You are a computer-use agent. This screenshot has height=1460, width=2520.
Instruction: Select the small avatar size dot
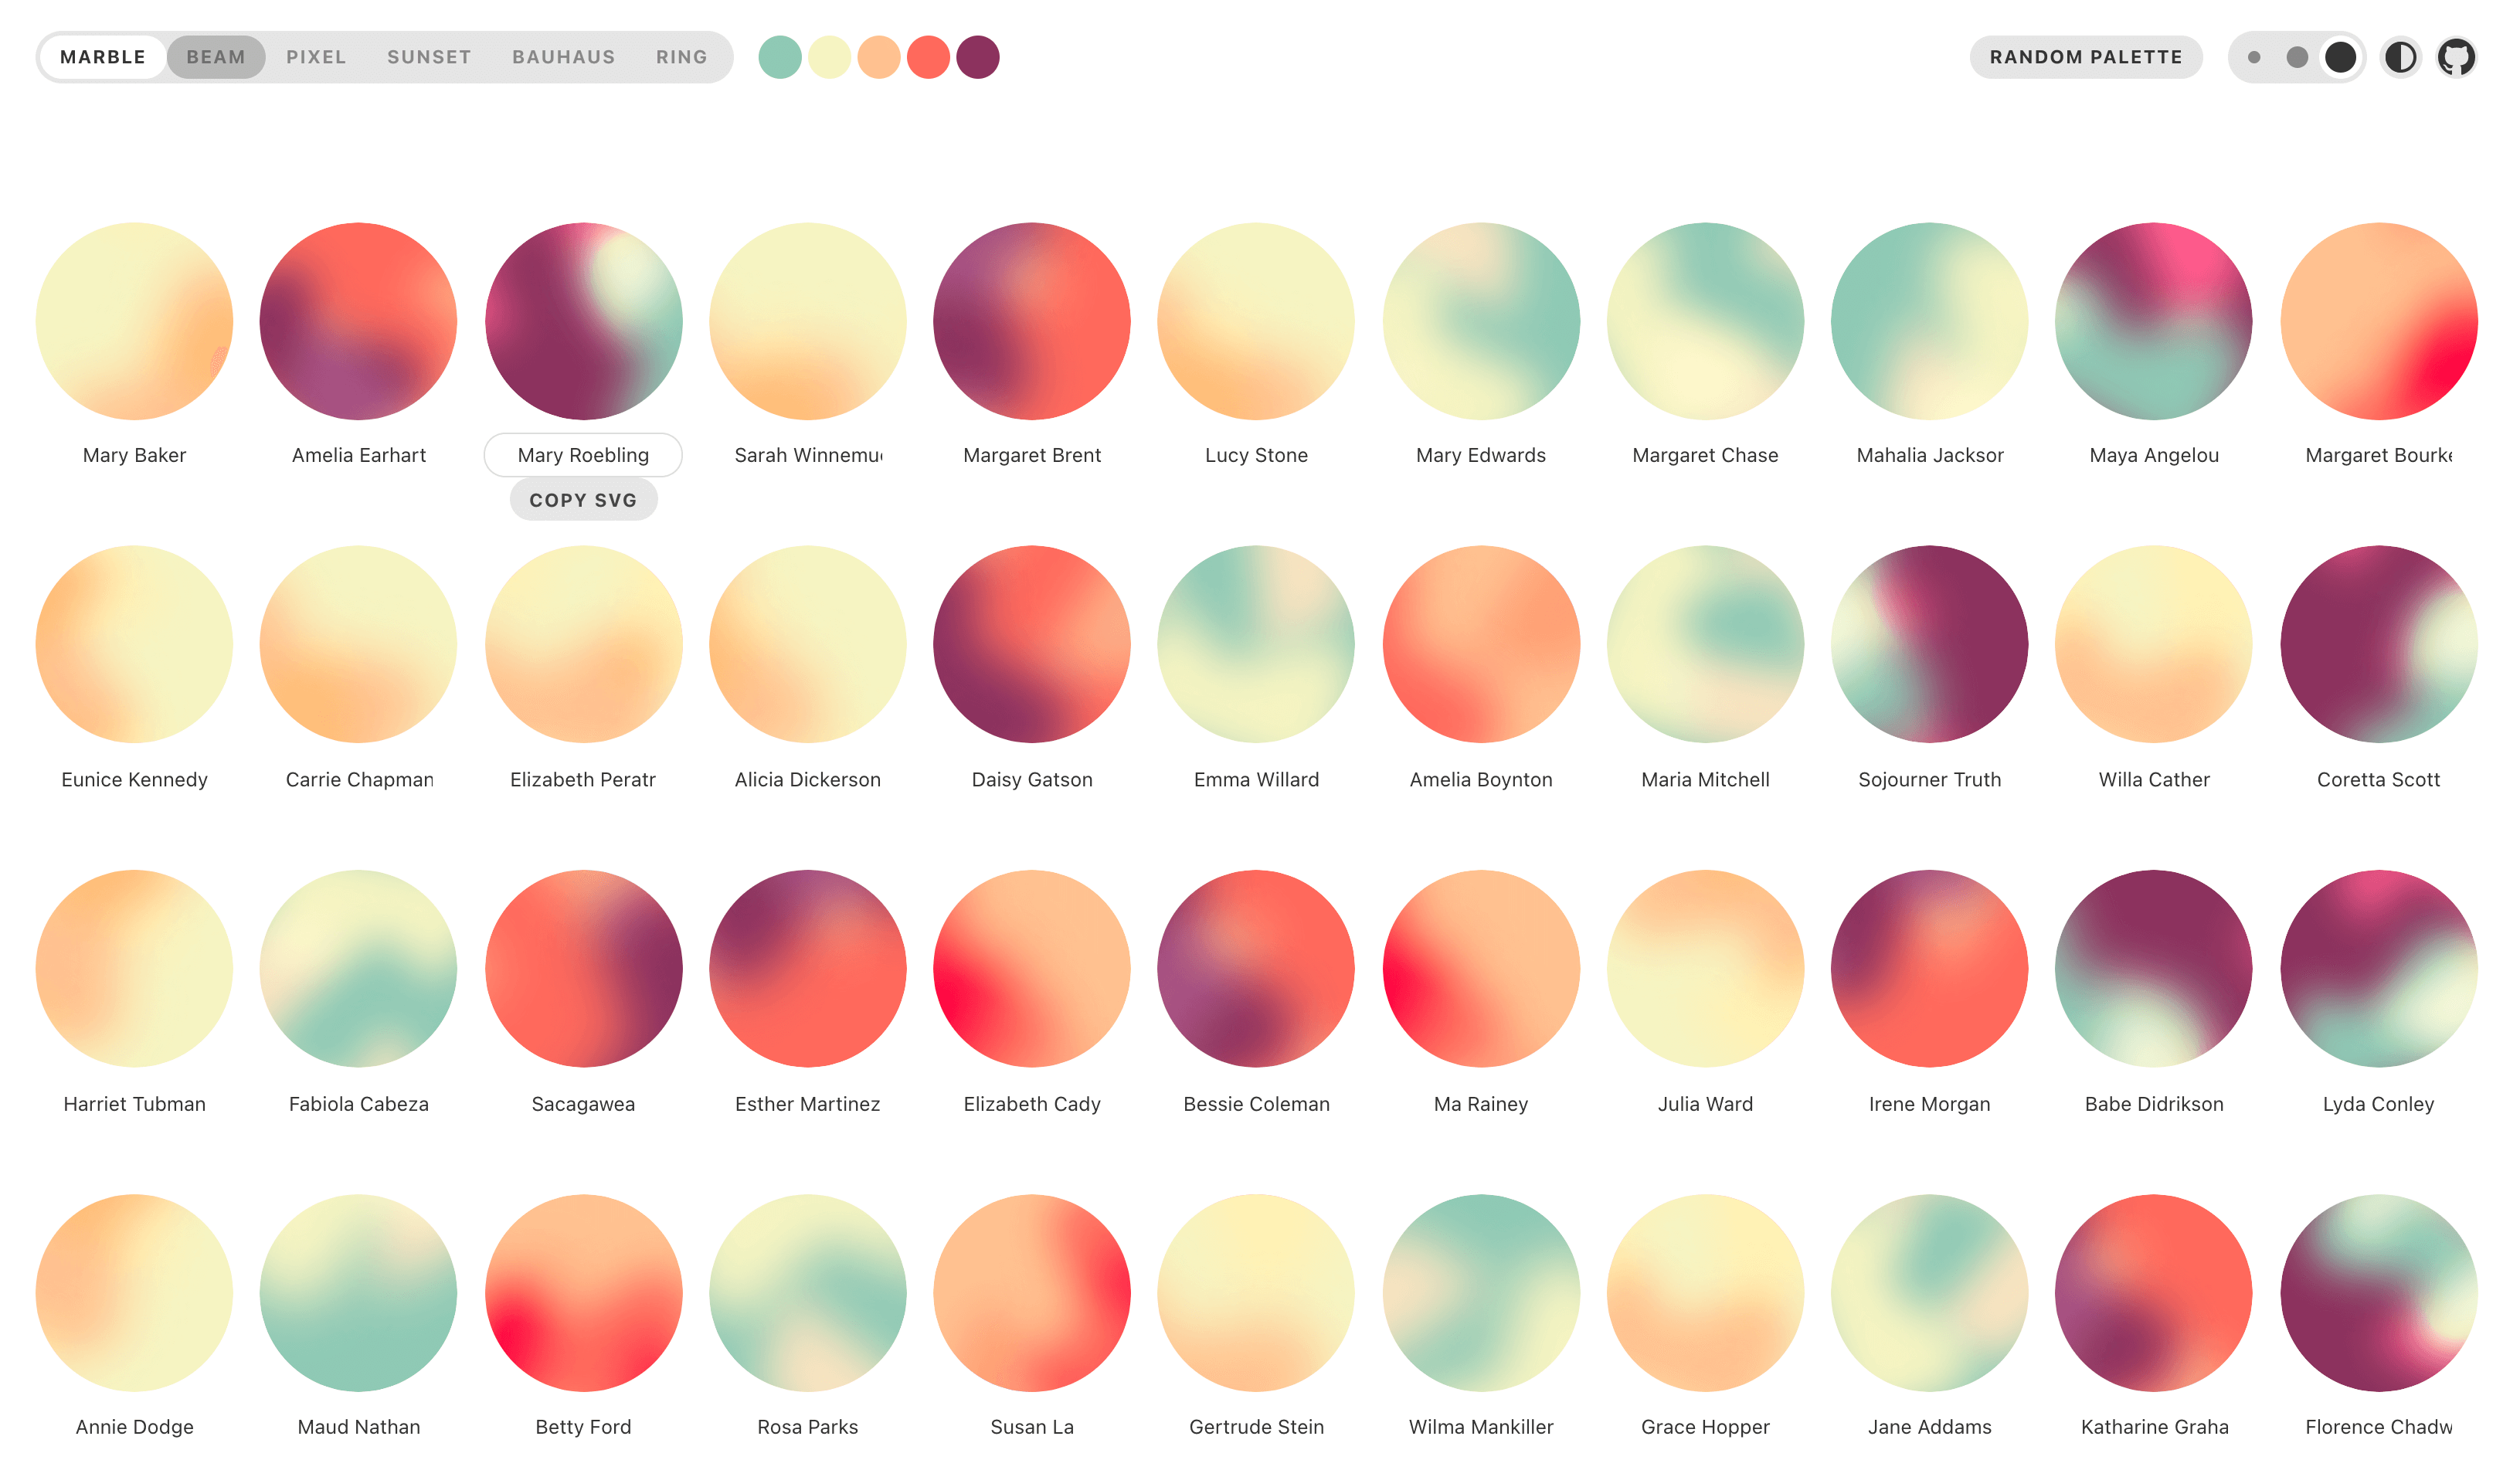pyautogui.click(x=2254, y=57)
